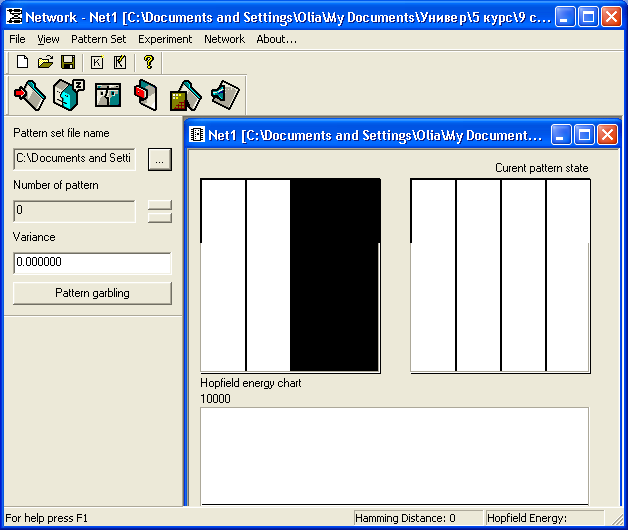Screen dimensions: 628x530
Task: Click the browse '...' button for pattern file
Action: pos(160,158)
